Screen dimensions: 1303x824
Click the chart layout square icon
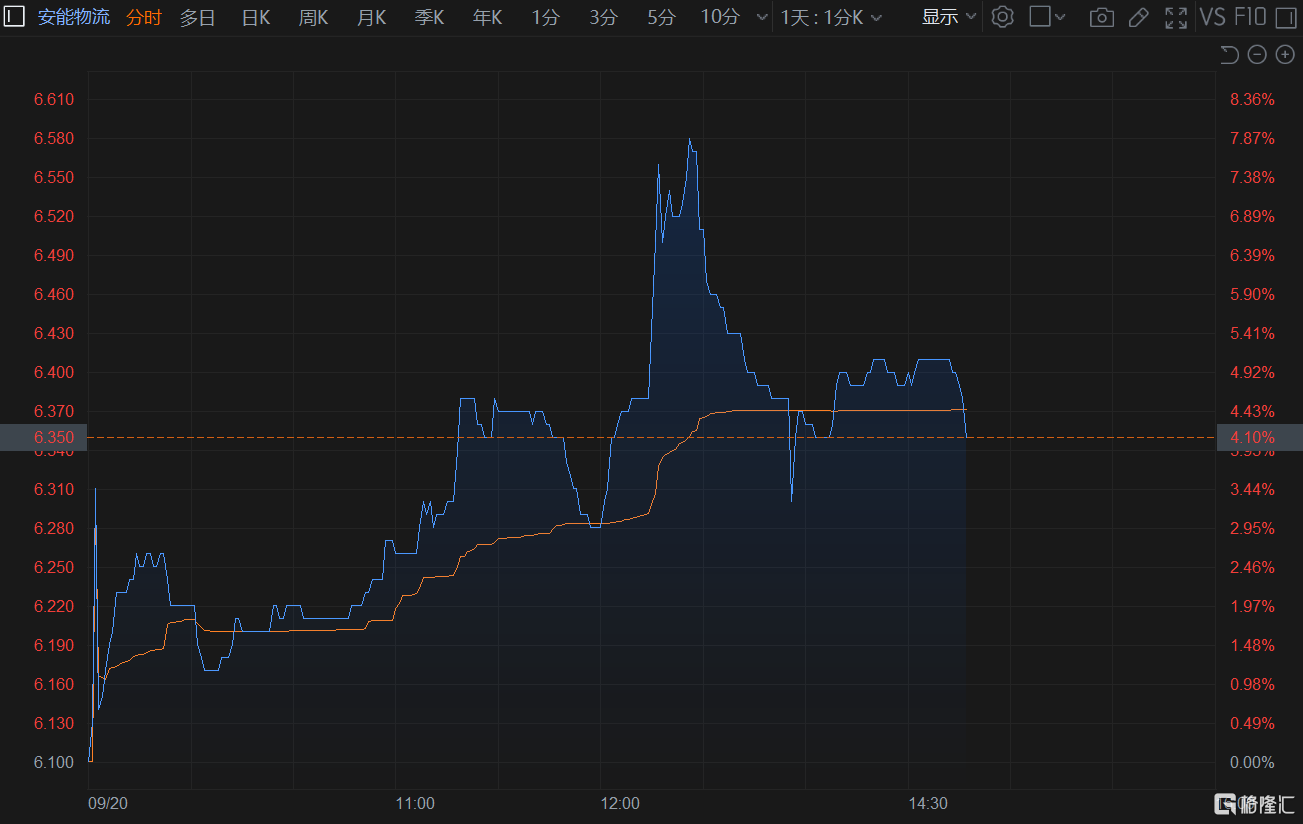pos(1041,17)
